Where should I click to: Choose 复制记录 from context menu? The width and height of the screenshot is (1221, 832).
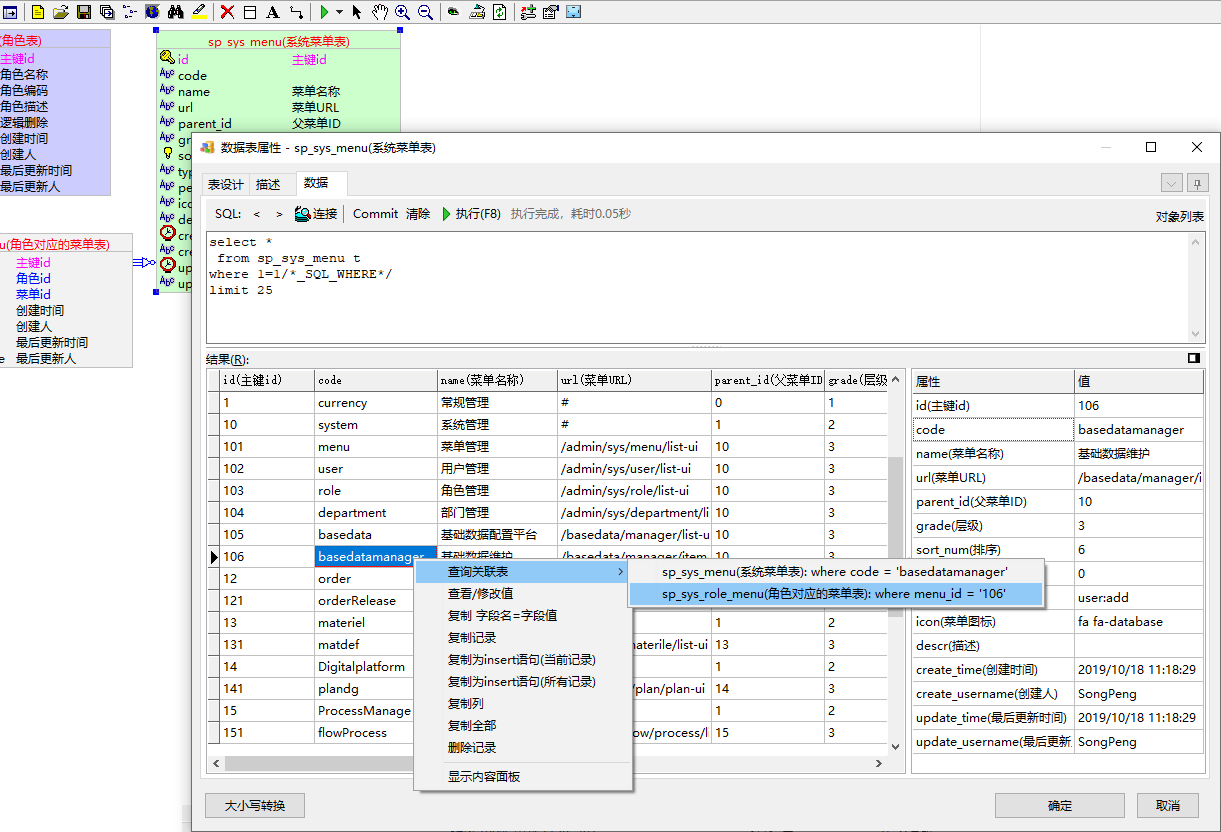tap(523, 637)
